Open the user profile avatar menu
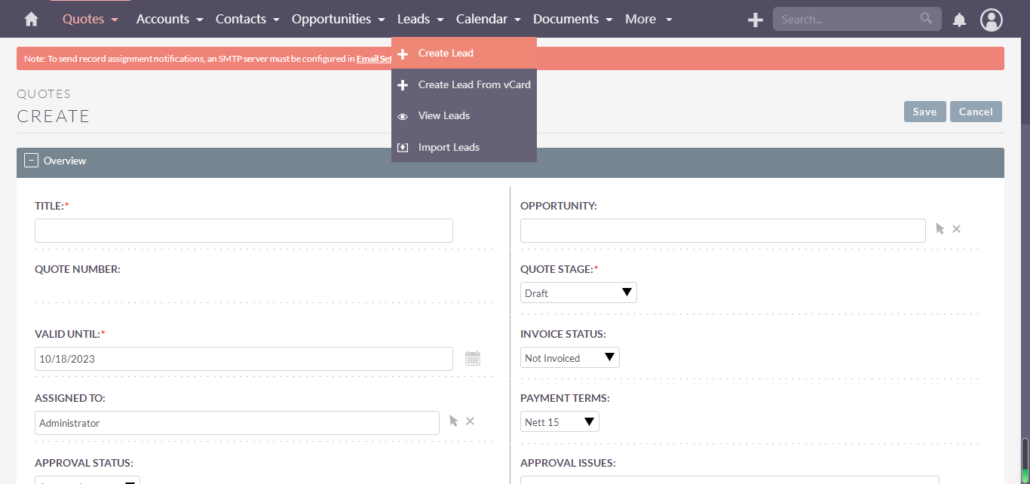The image size is (1030, 484). (x=991, y=19)
